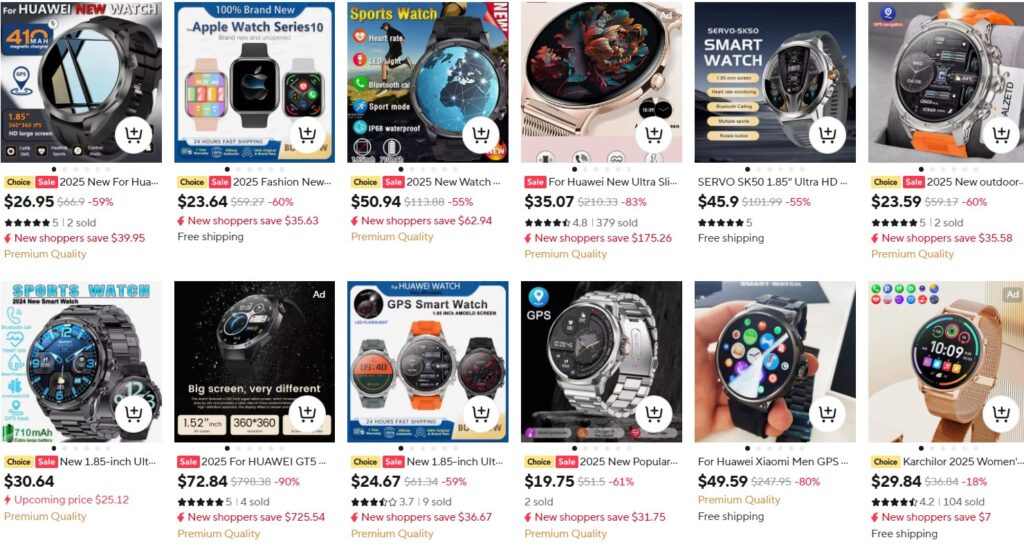Add the $50.94 Sports Watch to cart
This screenshot has height=547, width=1024.
pos(481,135)
